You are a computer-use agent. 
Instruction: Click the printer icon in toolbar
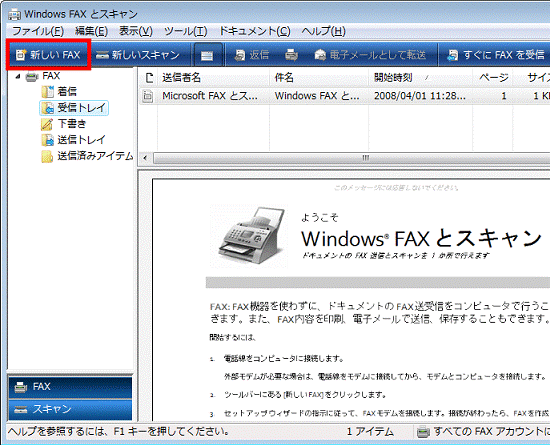(291, 55)
